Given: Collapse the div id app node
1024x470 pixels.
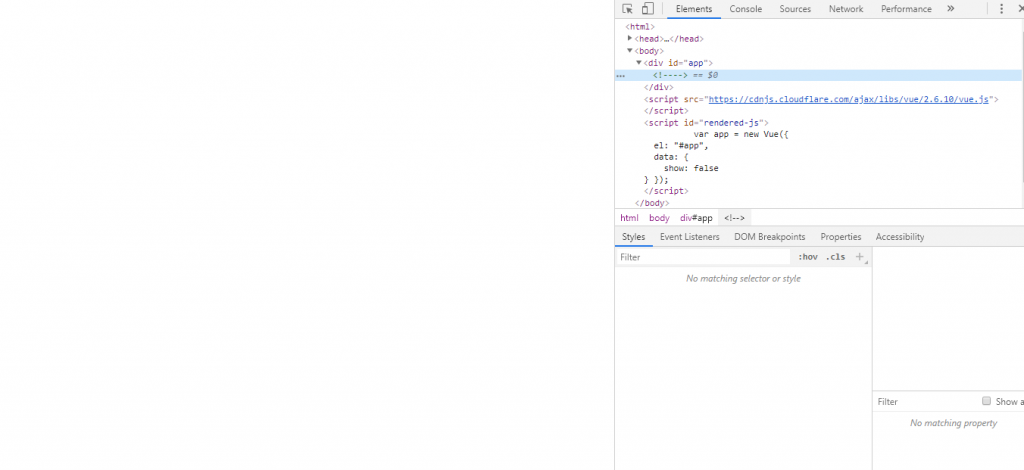Looking at the screenshot, I should tap(639, 63).
